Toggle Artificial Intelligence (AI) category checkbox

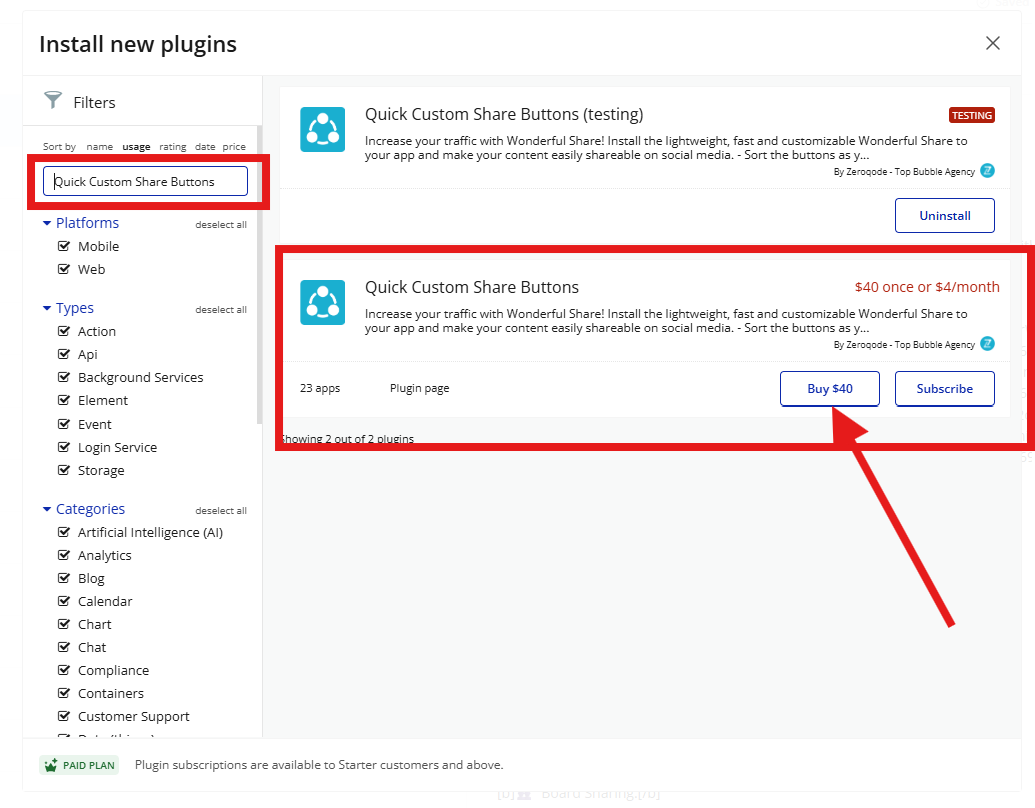64,532
